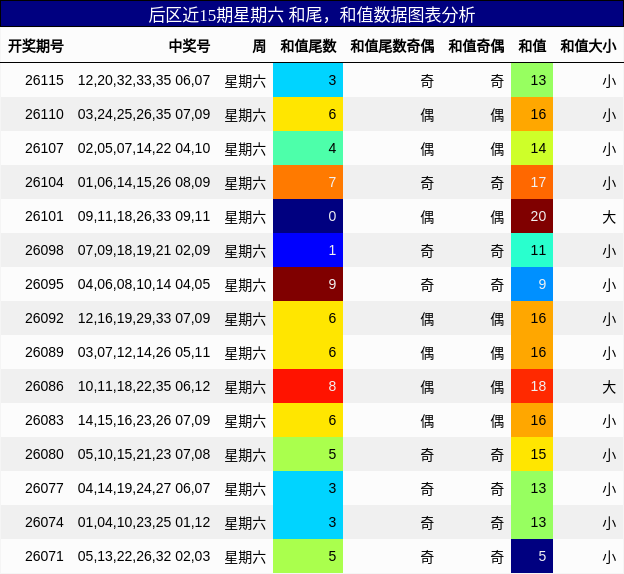Select the blue tail-digit 1 cell in row 26098
Screen dimensions: 624x574
pyautogui.click(x=308, y=250)
